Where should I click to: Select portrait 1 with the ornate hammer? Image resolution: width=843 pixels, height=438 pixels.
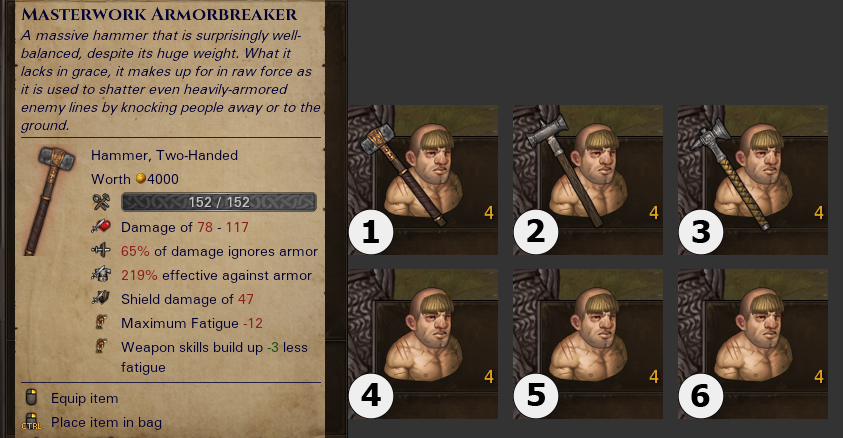[423, 180]
